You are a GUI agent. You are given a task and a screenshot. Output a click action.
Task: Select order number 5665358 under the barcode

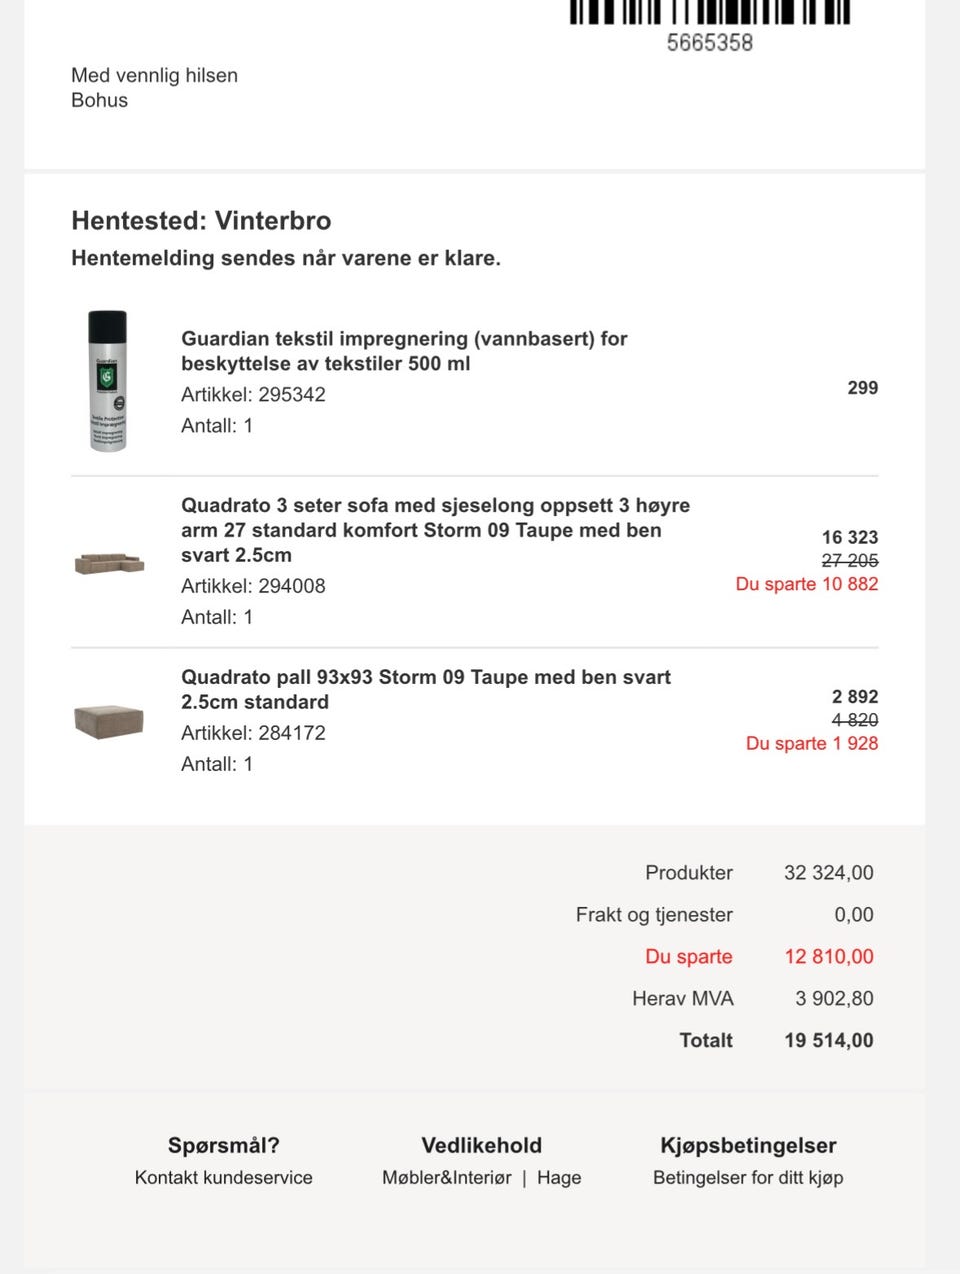click(x=709, y=43)
